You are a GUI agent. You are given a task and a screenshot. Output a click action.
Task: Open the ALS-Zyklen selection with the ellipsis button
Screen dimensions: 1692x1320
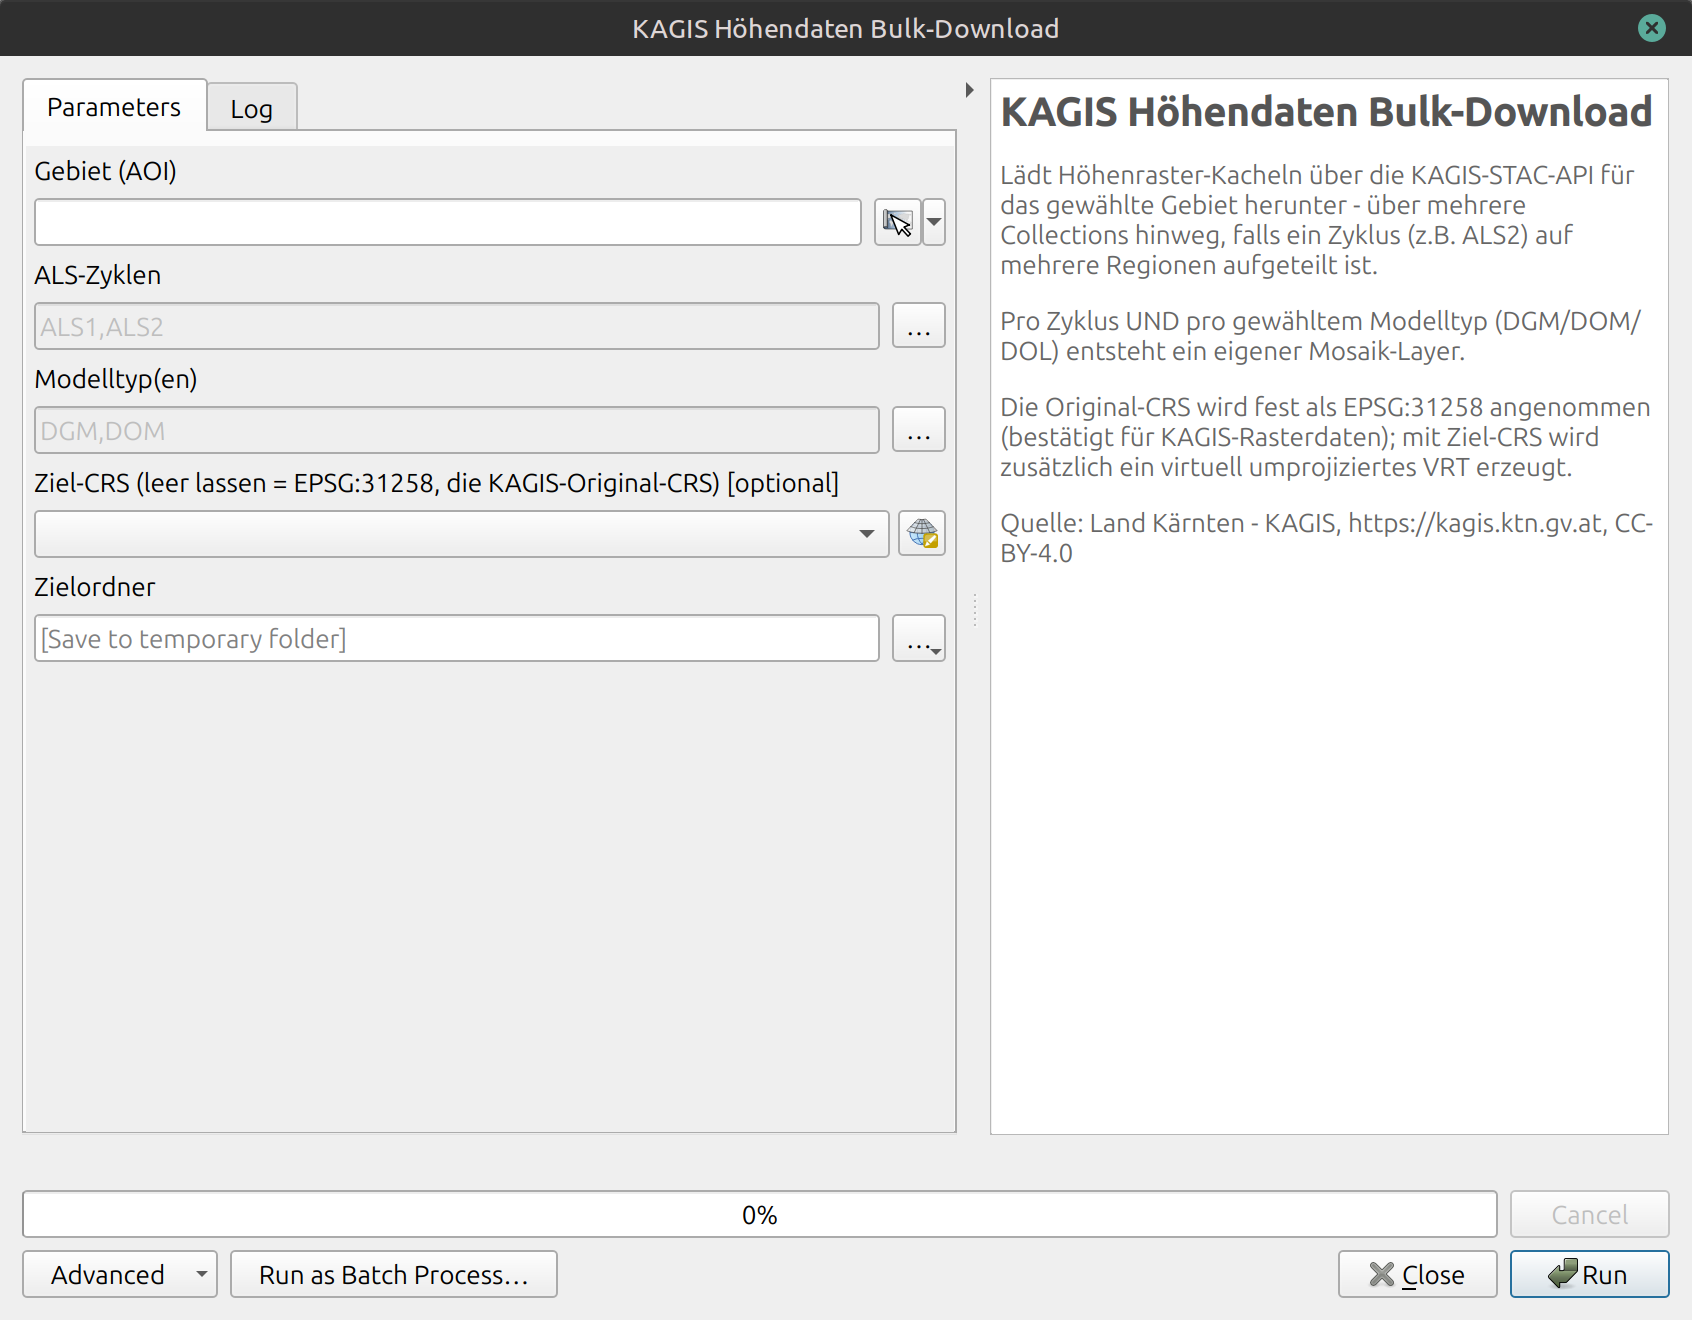[919, 326]
